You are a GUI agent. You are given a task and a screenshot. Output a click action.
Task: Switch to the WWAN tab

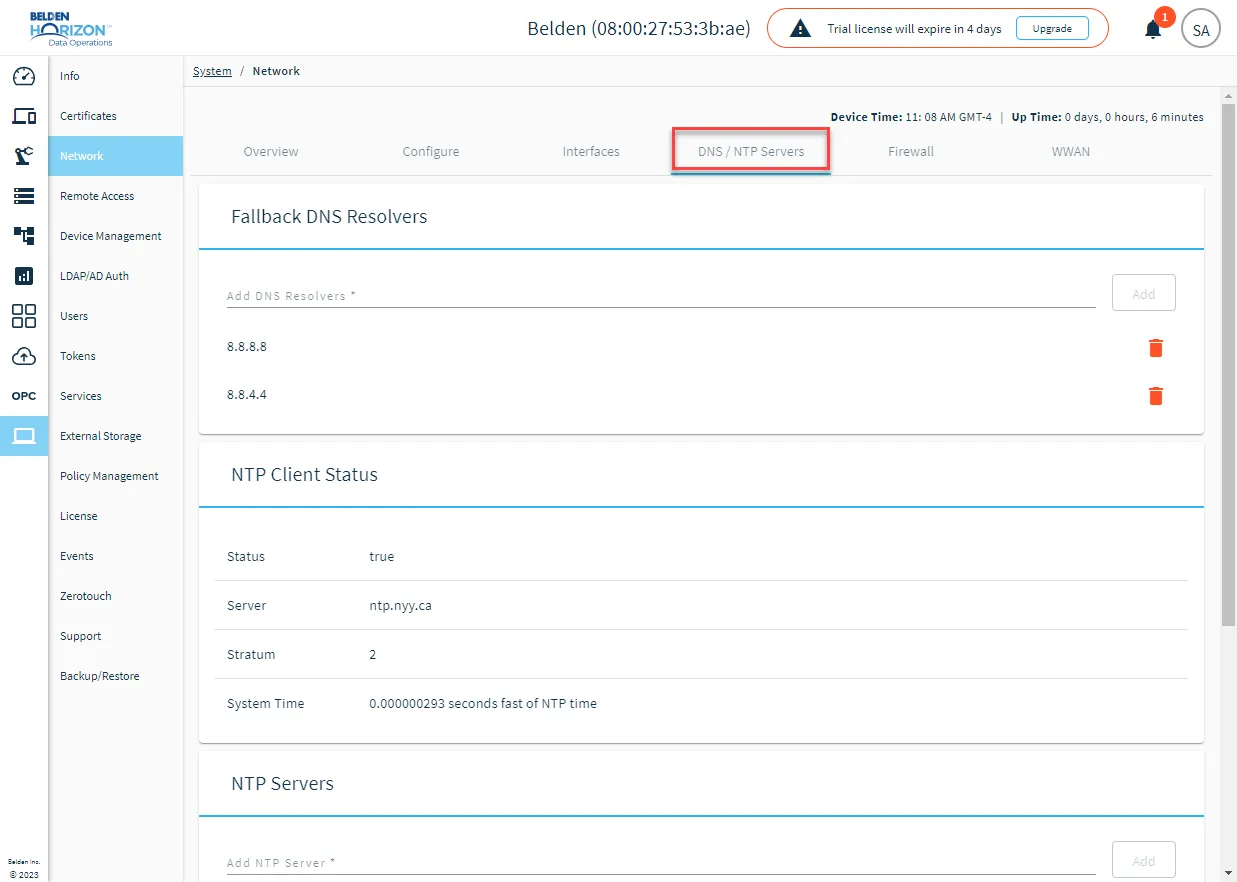(x=1071, y=152)
